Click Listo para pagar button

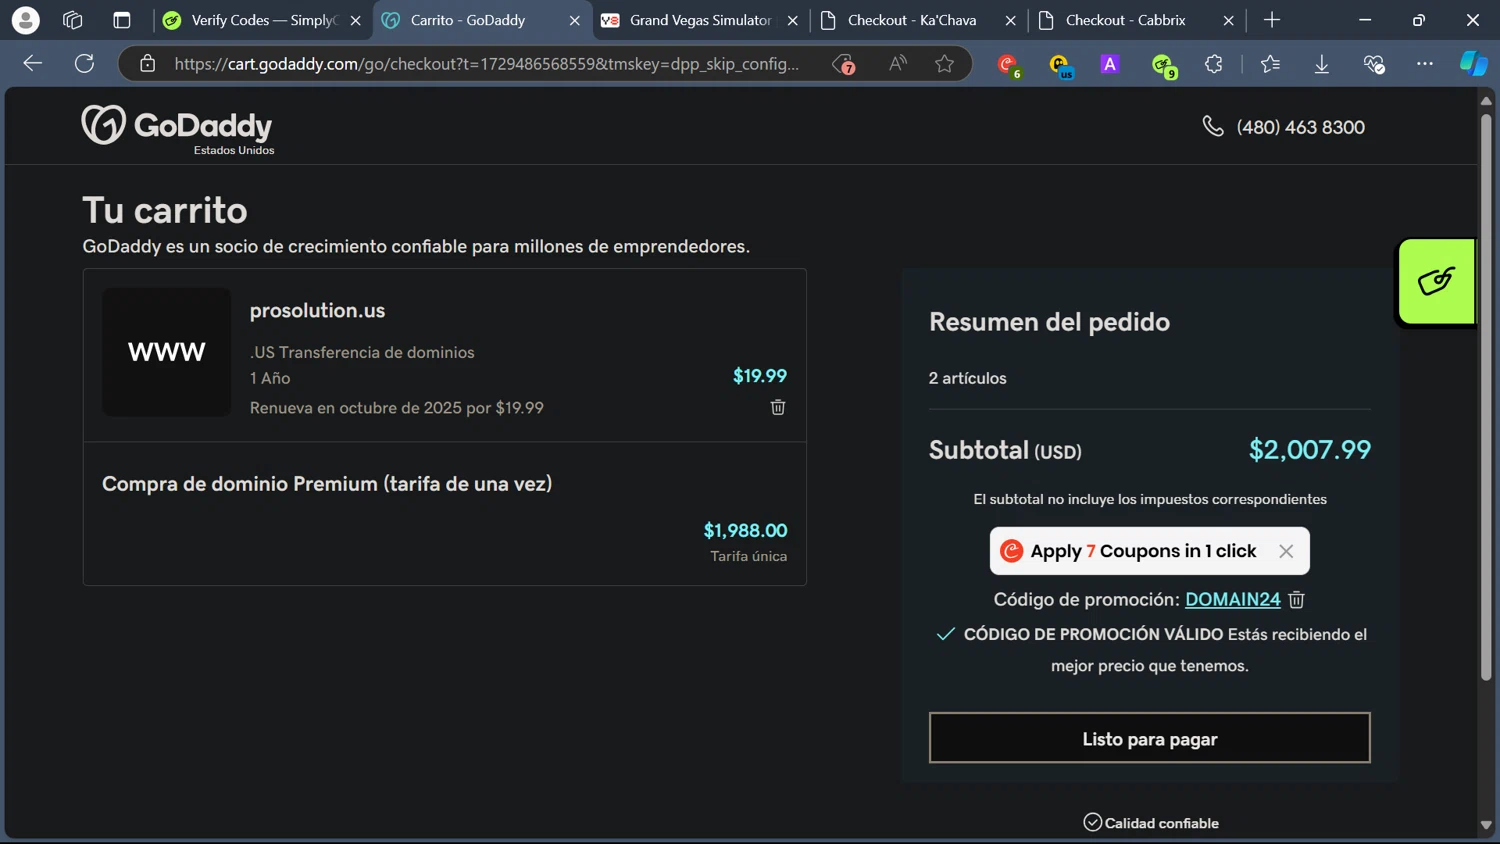coord(1149,738)
